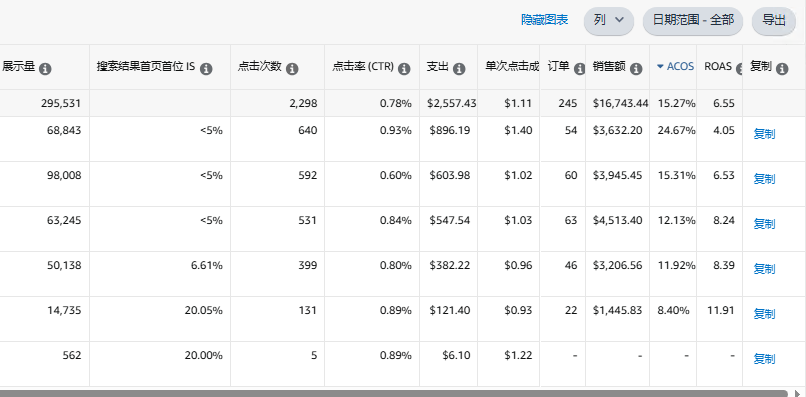Click info icon next to 点击次数

pyautogui.click(x=292, y=69)
